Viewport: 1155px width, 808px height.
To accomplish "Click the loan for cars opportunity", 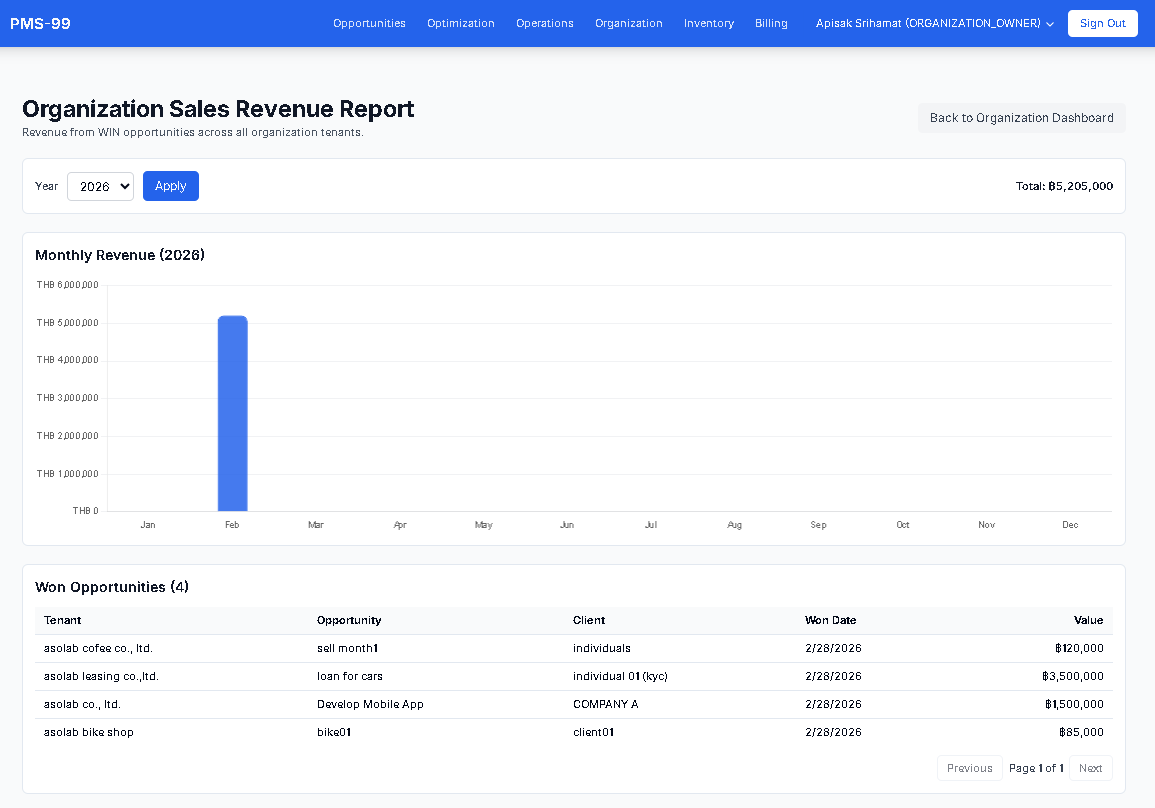I will click(x=349, y=676).
